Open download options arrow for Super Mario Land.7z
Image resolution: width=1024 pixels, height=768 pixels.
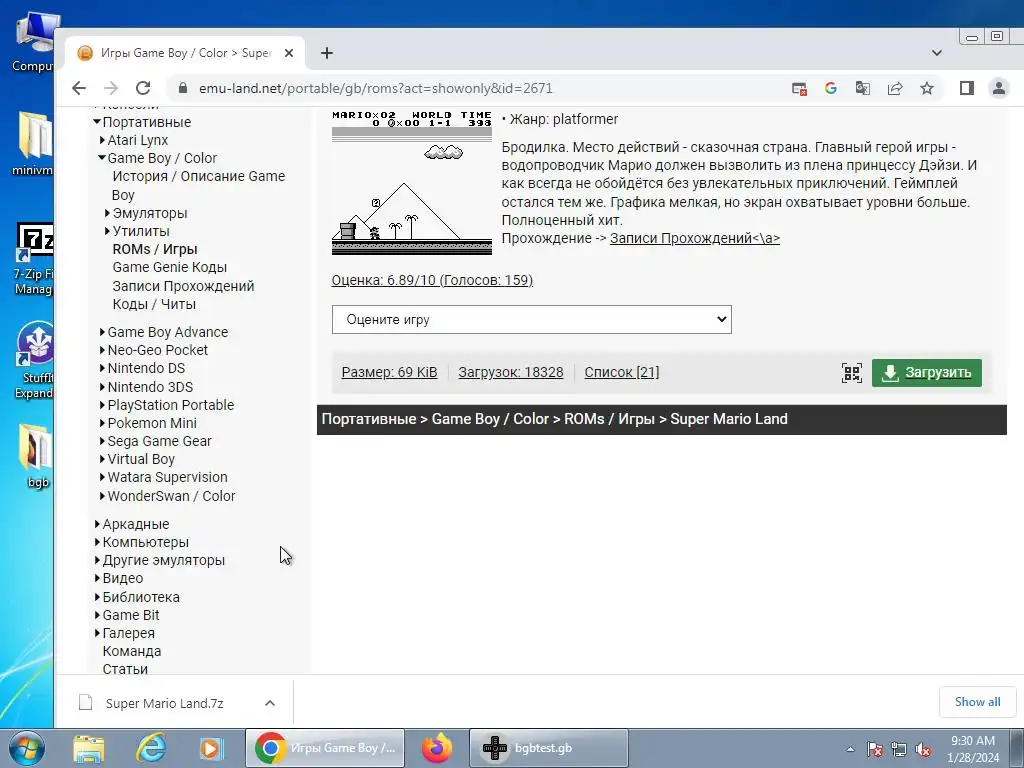point(270,703)
